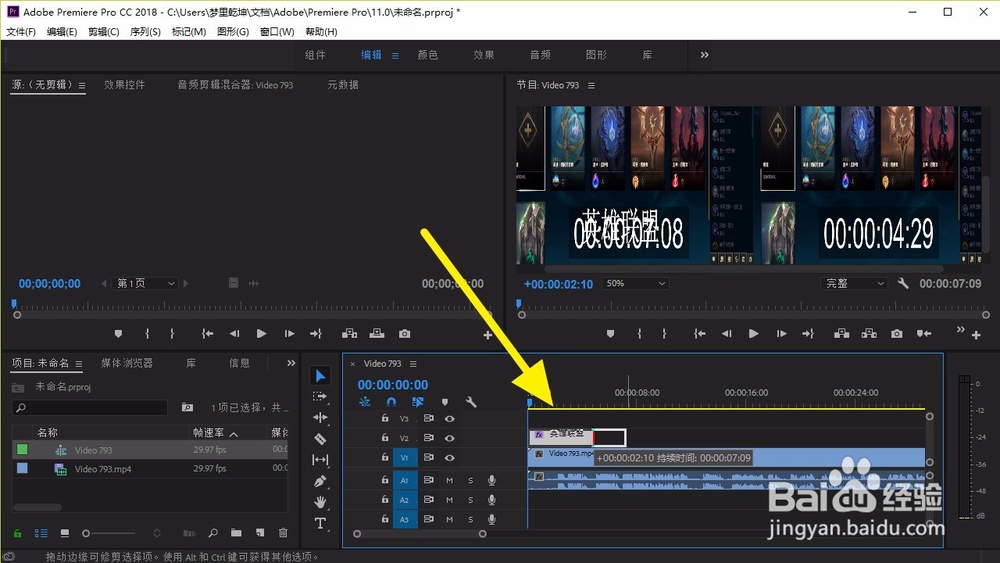Switch to the 图形 workspace
This screenshot has width=1000, height=563.
coord(596,55)
